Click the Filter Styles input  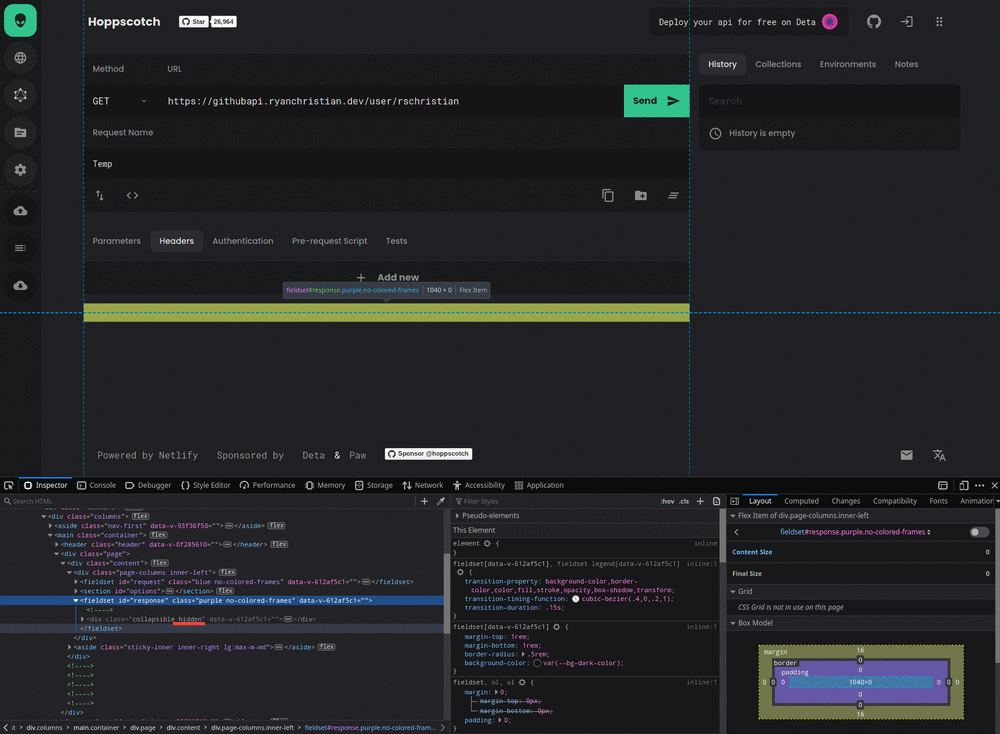pyautogui.click(x=555, y=501)
